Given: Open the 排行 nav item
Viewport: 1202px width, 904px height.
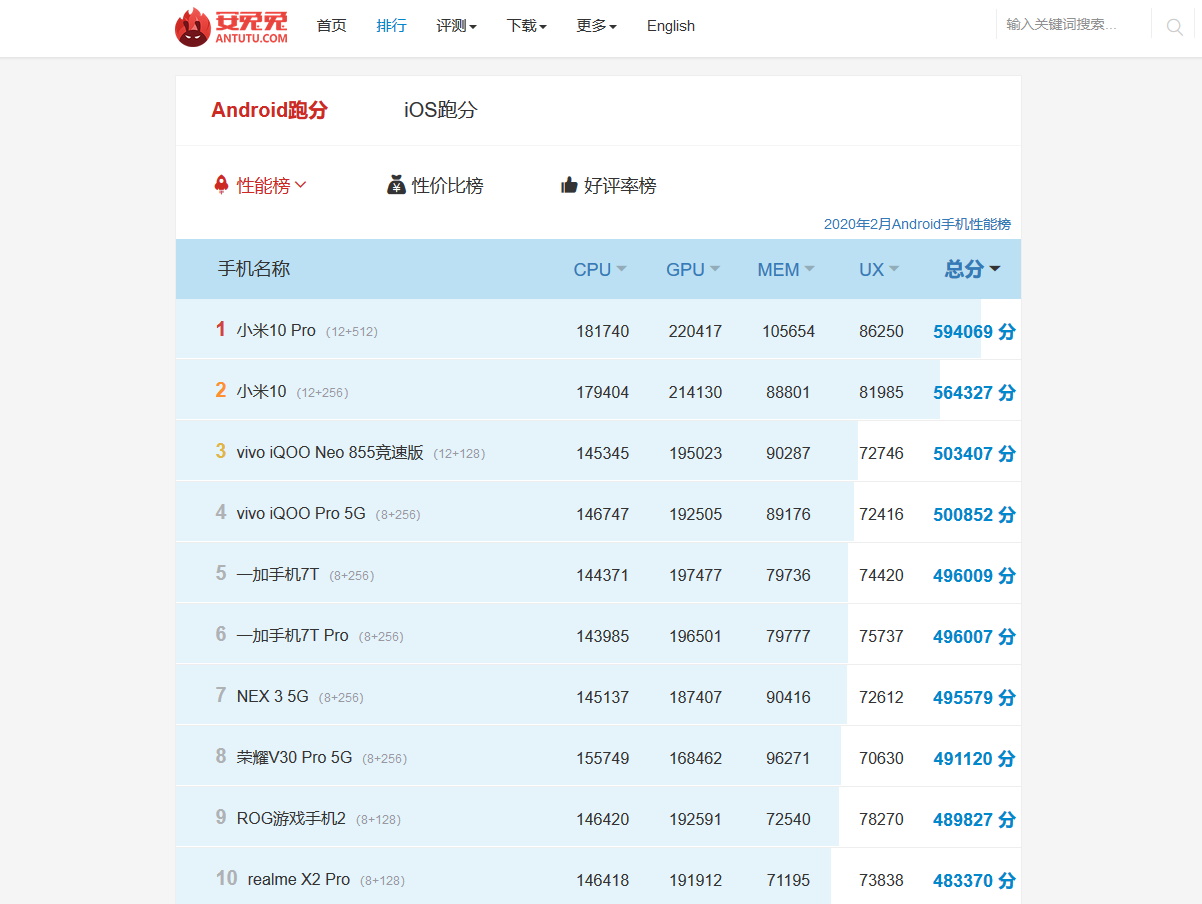Looking at the screenshot, I should [x=391, y=26].
